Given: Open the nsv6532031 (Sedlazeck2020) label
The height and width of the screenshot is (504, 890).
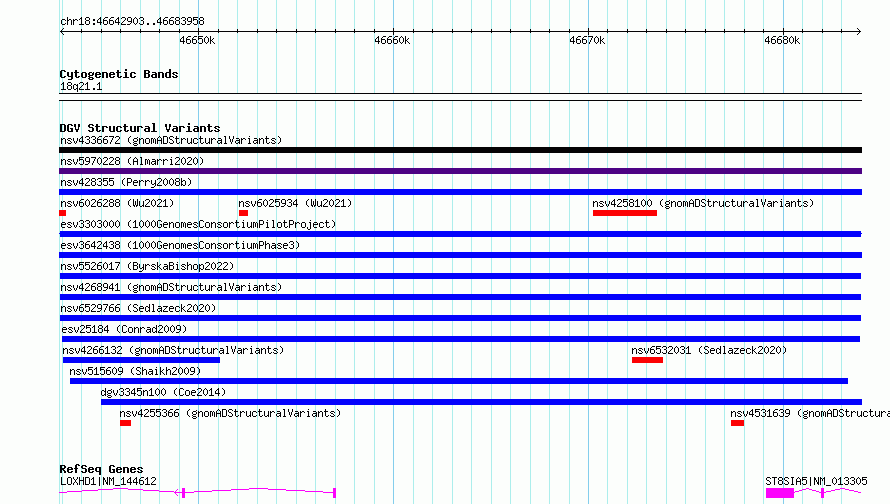Looking at the screenshot, I should coord(710,350).
